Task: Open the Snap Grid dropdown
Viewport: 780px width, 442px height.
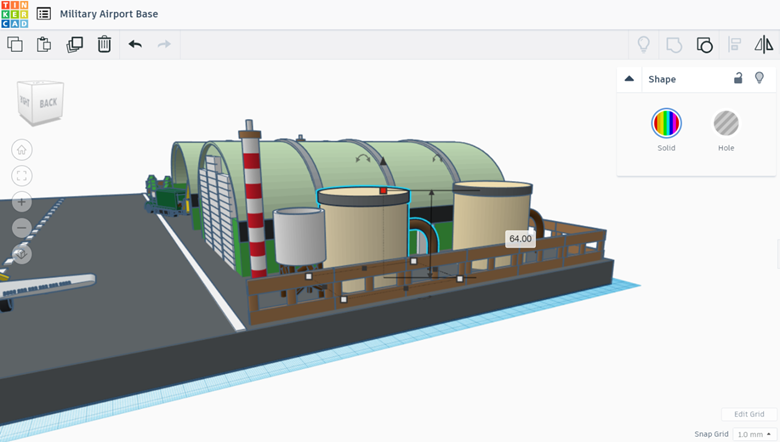Action: coord(755,434)
